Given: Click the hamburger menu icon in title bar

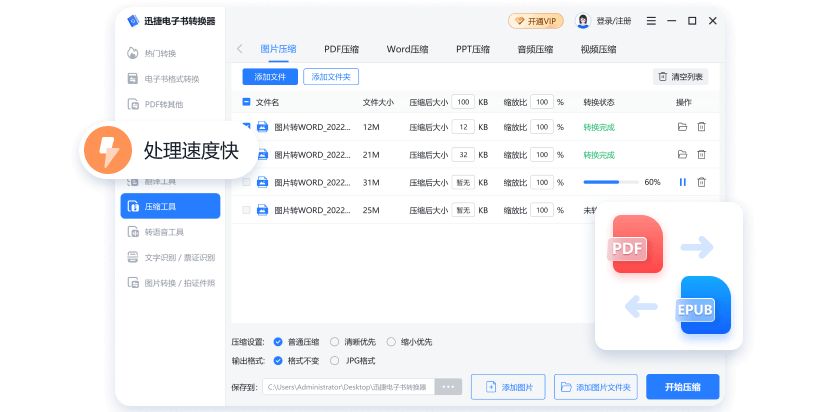Looking at the screenshot, I should click(652, 21).
